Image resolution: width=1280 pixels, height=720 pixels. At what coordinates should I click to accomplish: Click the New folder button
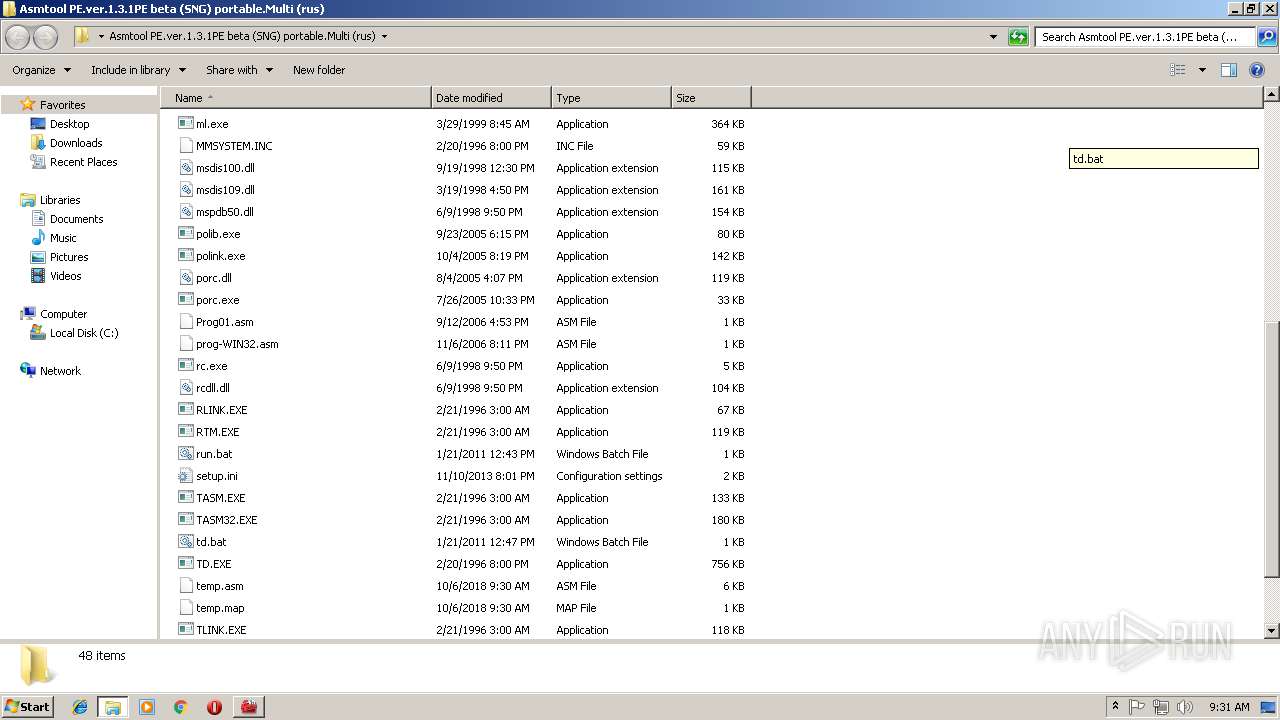click(319, 70)
